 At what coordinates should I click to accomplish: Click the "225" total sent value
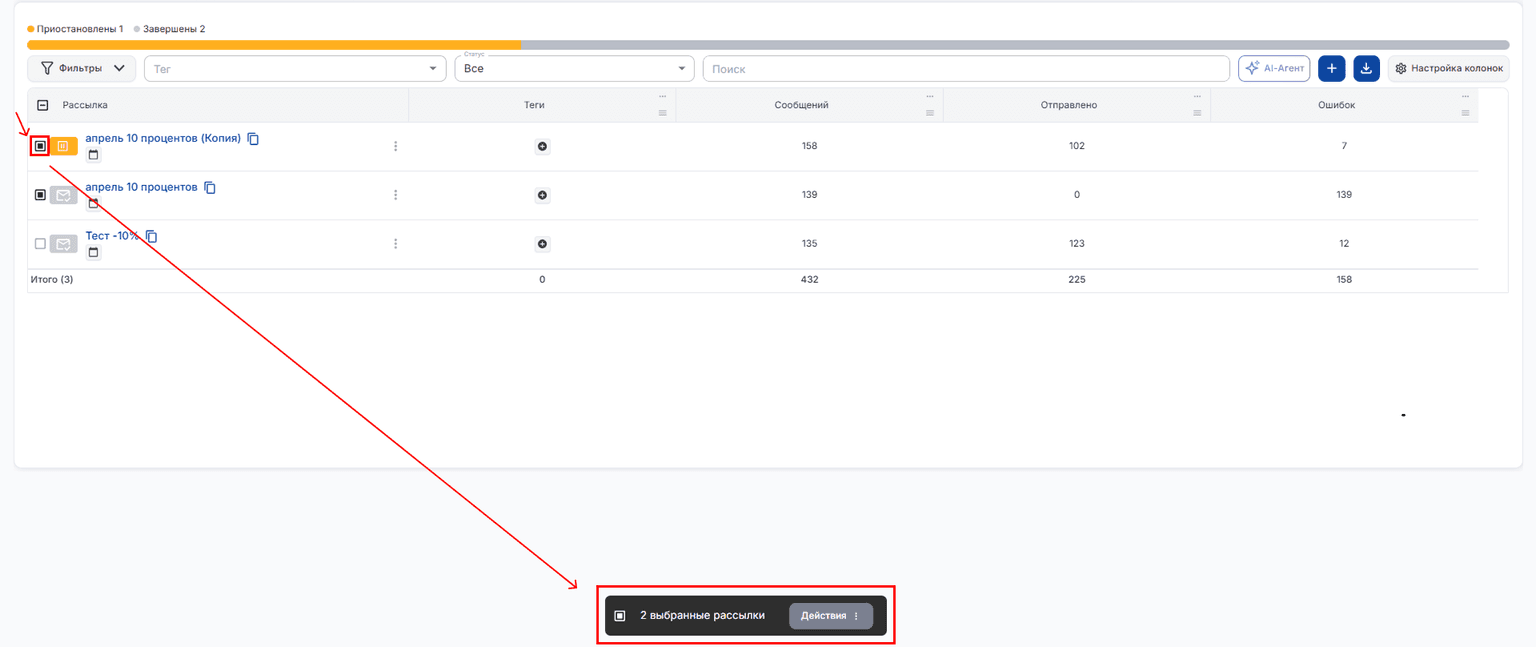coord(1076,280)
